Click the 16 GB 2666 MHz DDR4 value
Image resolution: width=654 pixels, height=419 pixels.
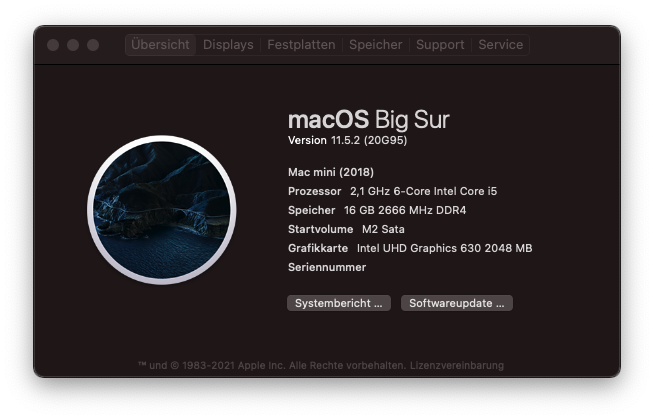pos(405,210)
